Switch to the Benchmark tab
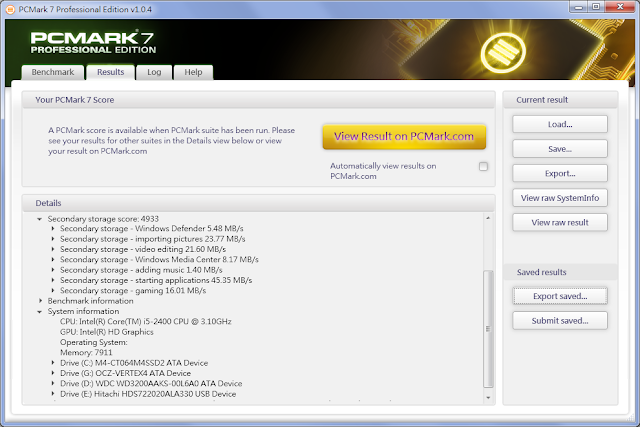This screenshot has width=640, height=427. click(53, 72)
